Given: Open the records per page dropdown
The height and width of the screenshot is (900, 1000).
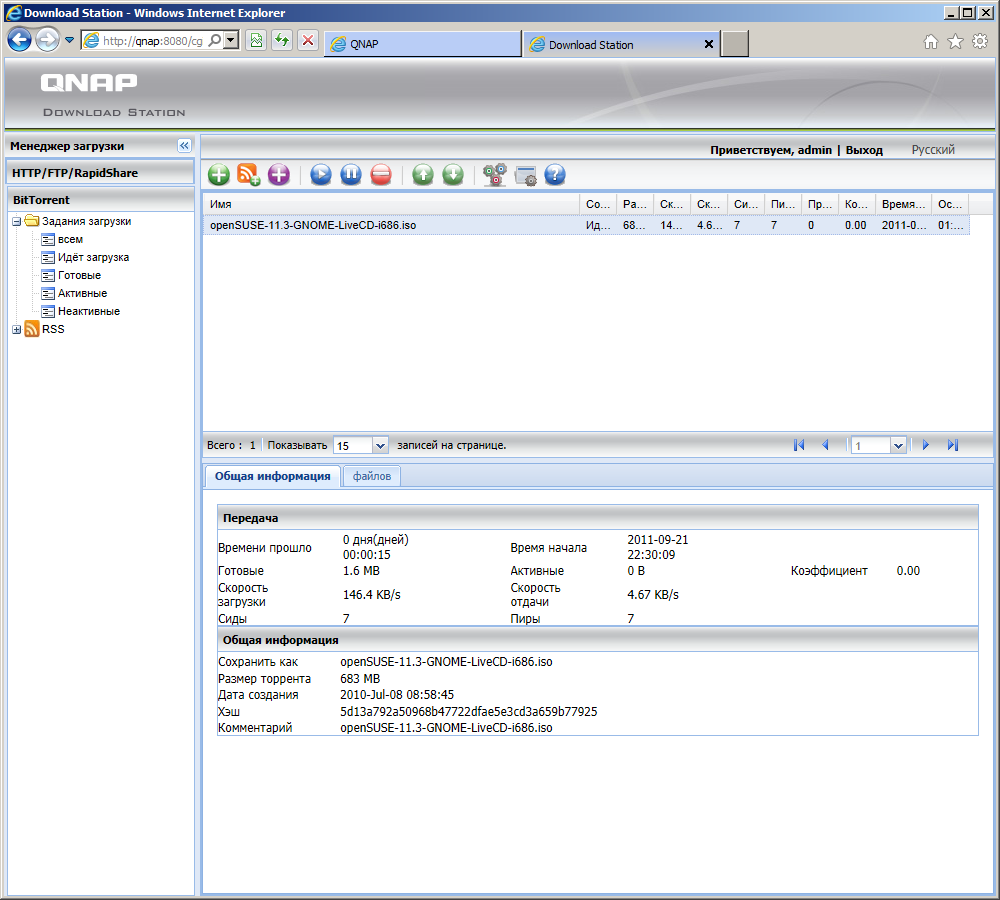Looking at the screenshot, I should (x=380, y=445).
